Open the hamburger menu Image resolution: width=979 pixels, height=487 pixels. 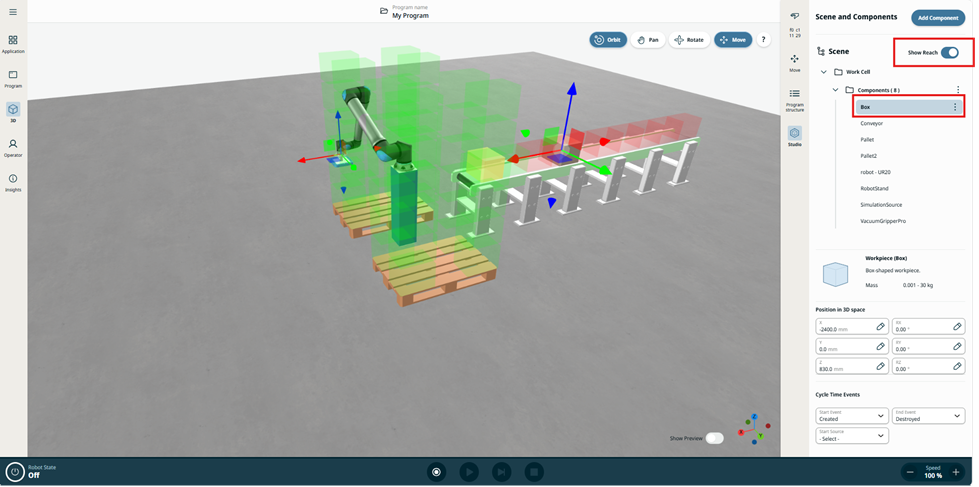point(13,13)
